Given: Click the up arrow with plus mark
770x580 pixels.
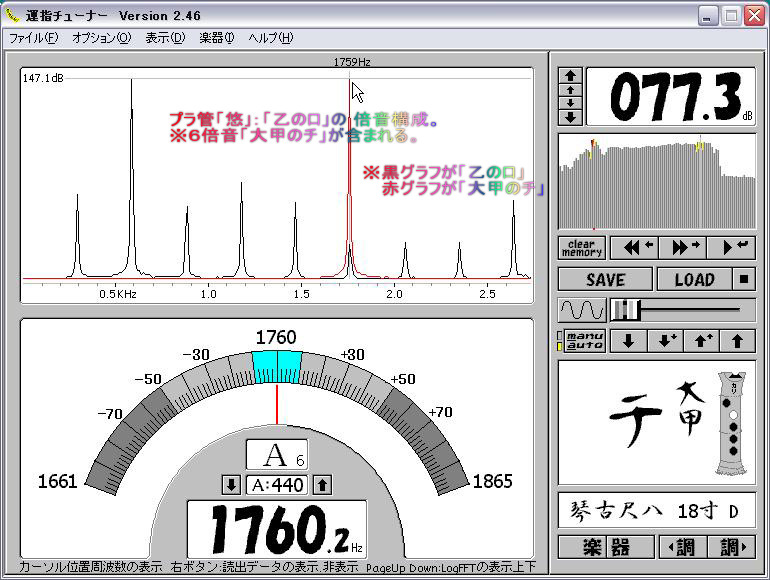Looking at the screenshot, I should coord(702,341).
